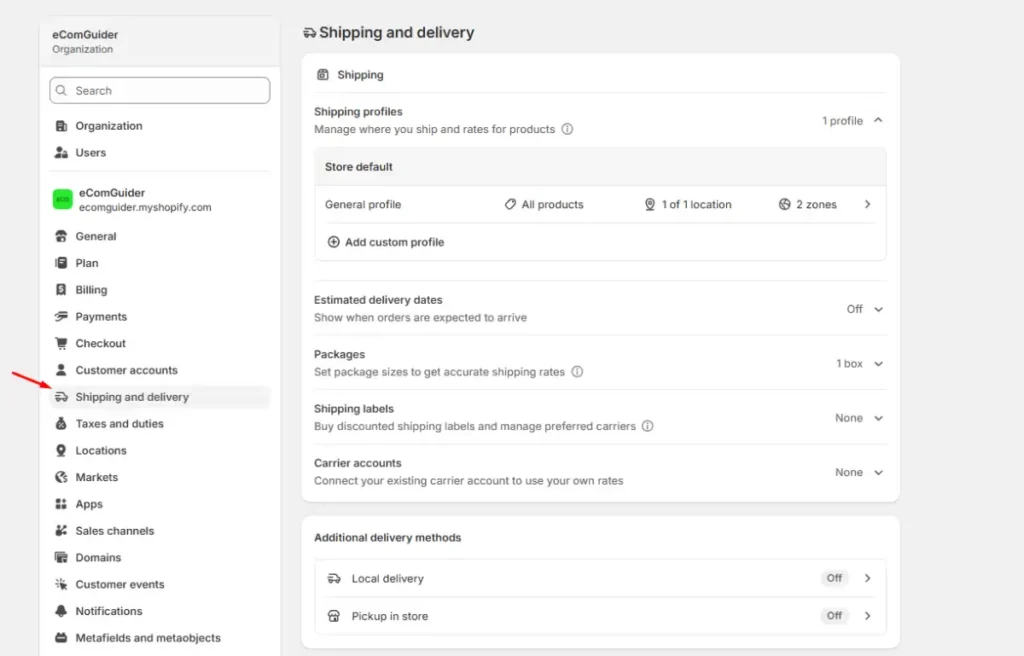Expand the Packages section chevron
1024x656 pixels.
[878, 363]
